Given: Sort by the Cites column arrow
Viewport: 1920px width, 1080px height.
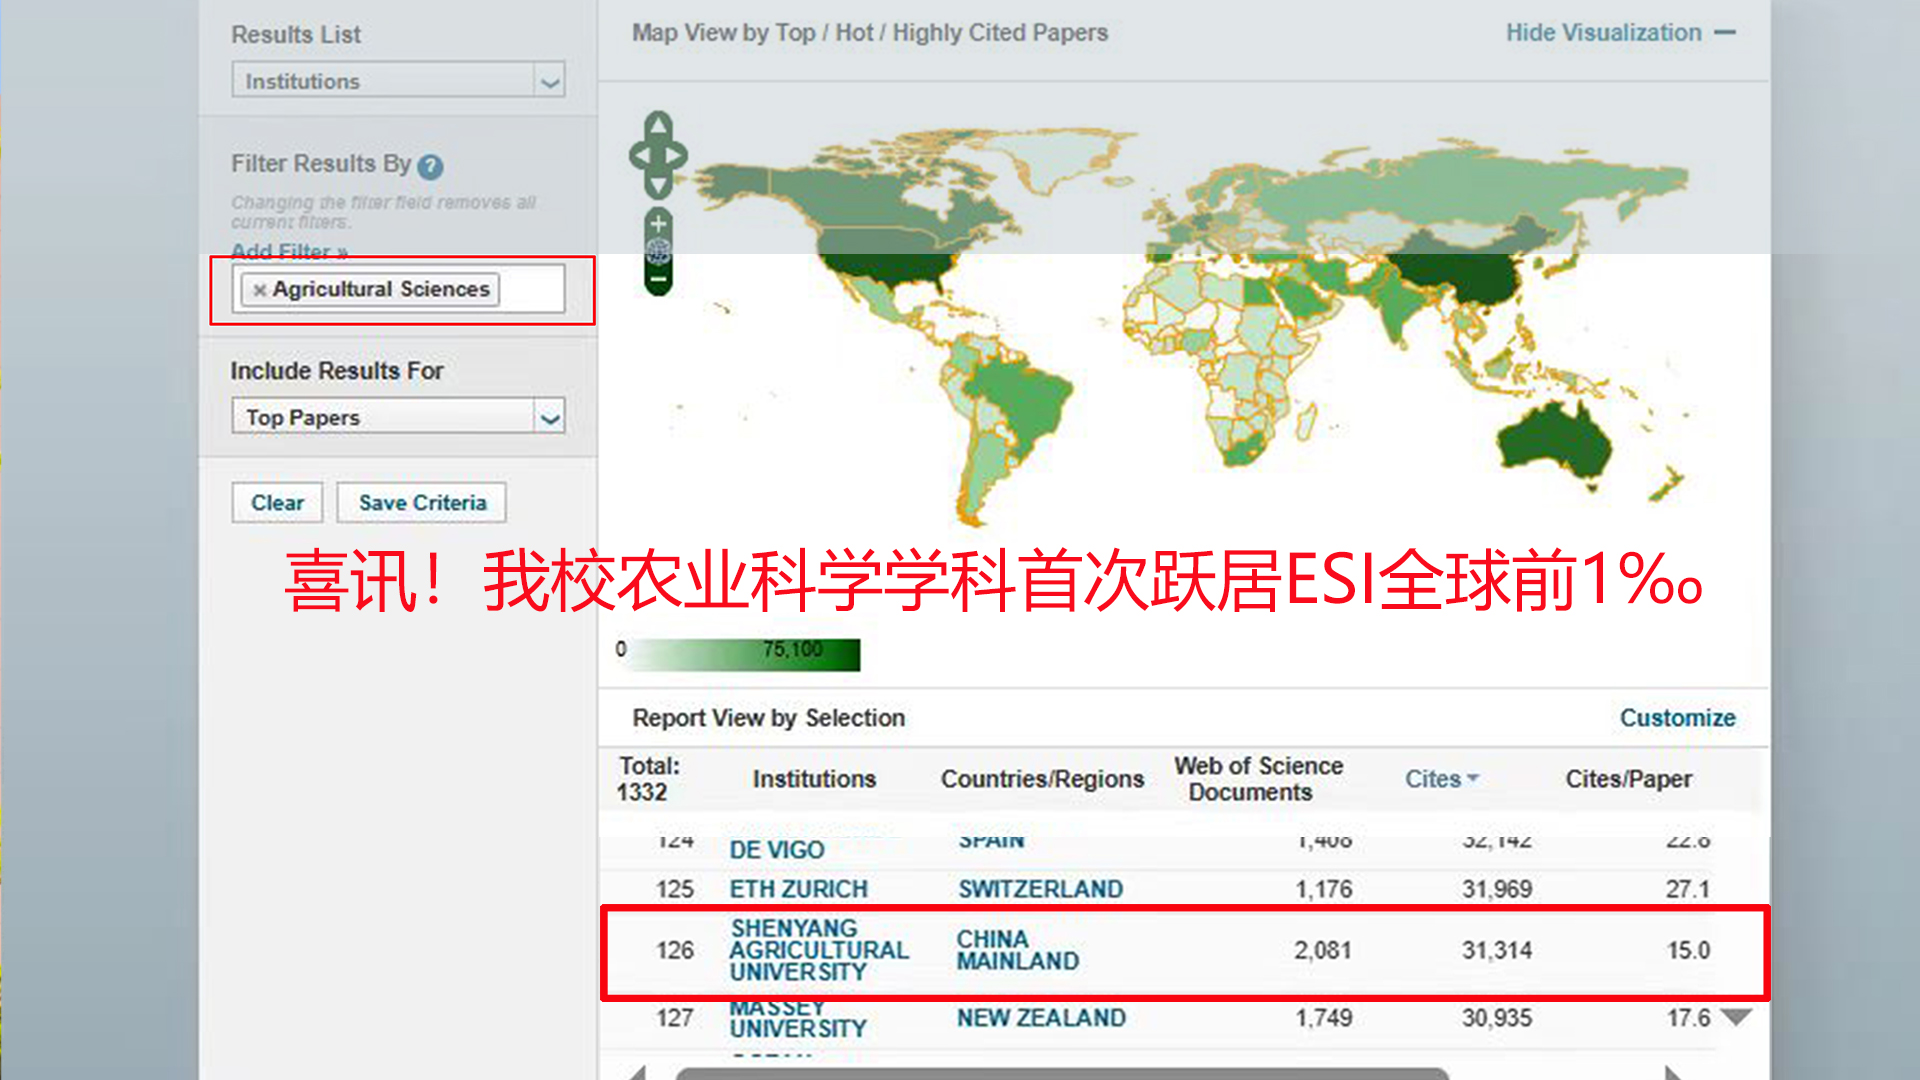Looking at the screenshot, I should [x=1472, y=778].
